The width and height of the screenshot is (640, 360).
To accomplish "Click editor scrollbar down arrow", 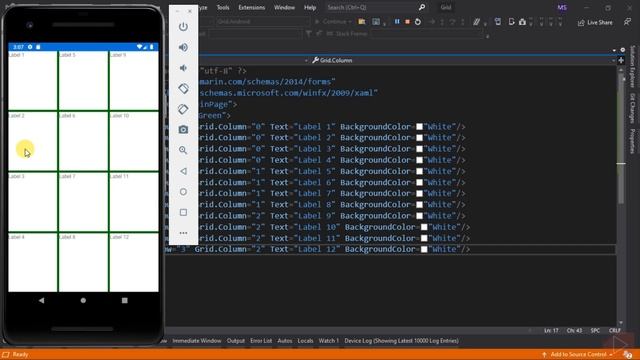I will pyautogui.click(x=621, y=323).
